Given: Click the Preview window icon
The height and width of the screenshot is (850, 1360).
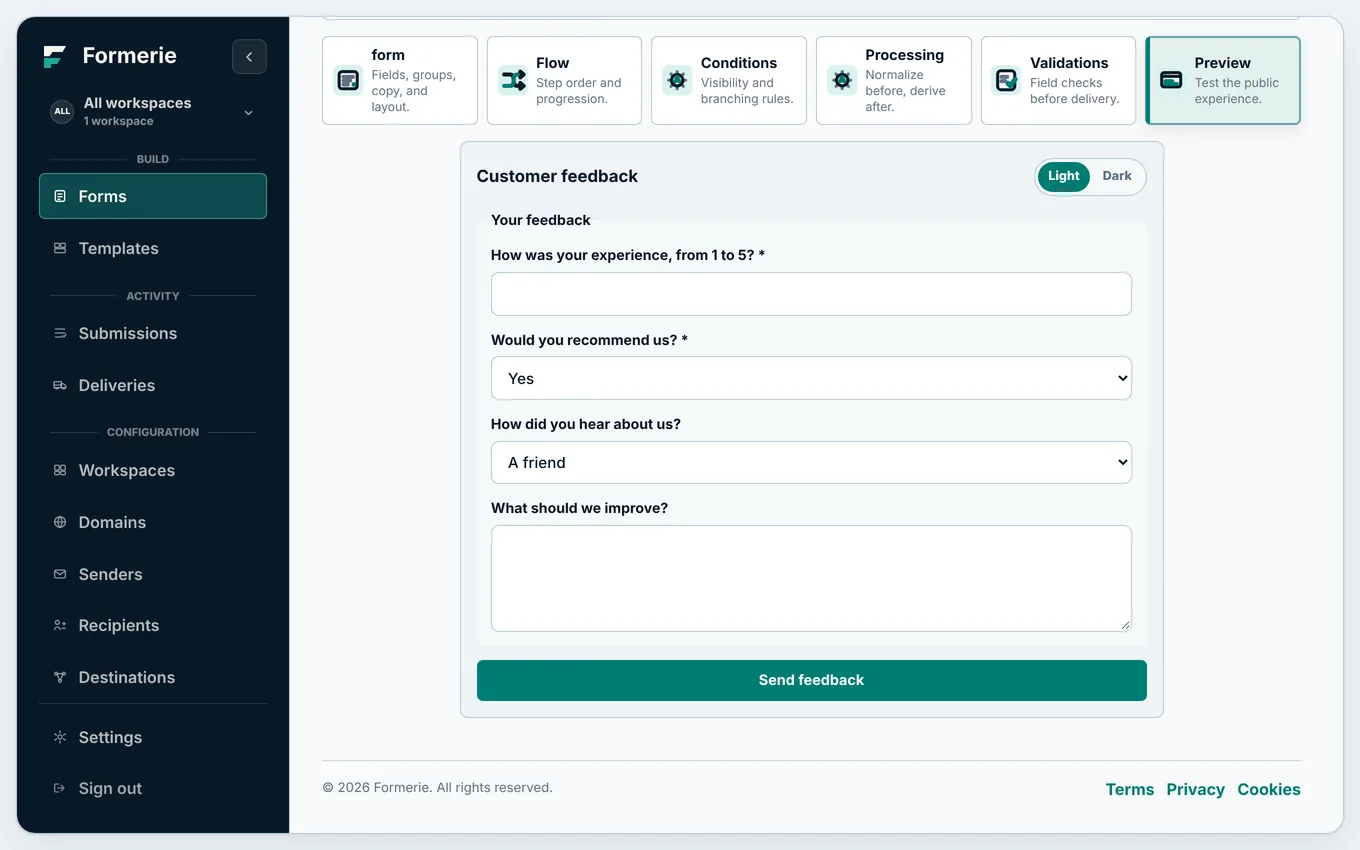Looking at the screenshot, I should [1171, 80].
